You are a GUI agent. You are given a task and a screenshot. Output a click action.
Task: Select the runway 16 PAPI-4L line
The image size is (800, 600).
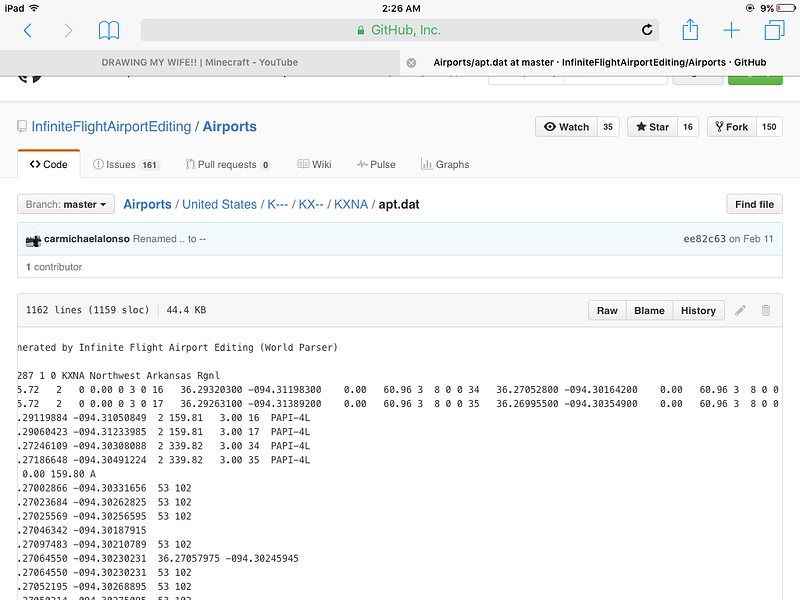[163, 418]
